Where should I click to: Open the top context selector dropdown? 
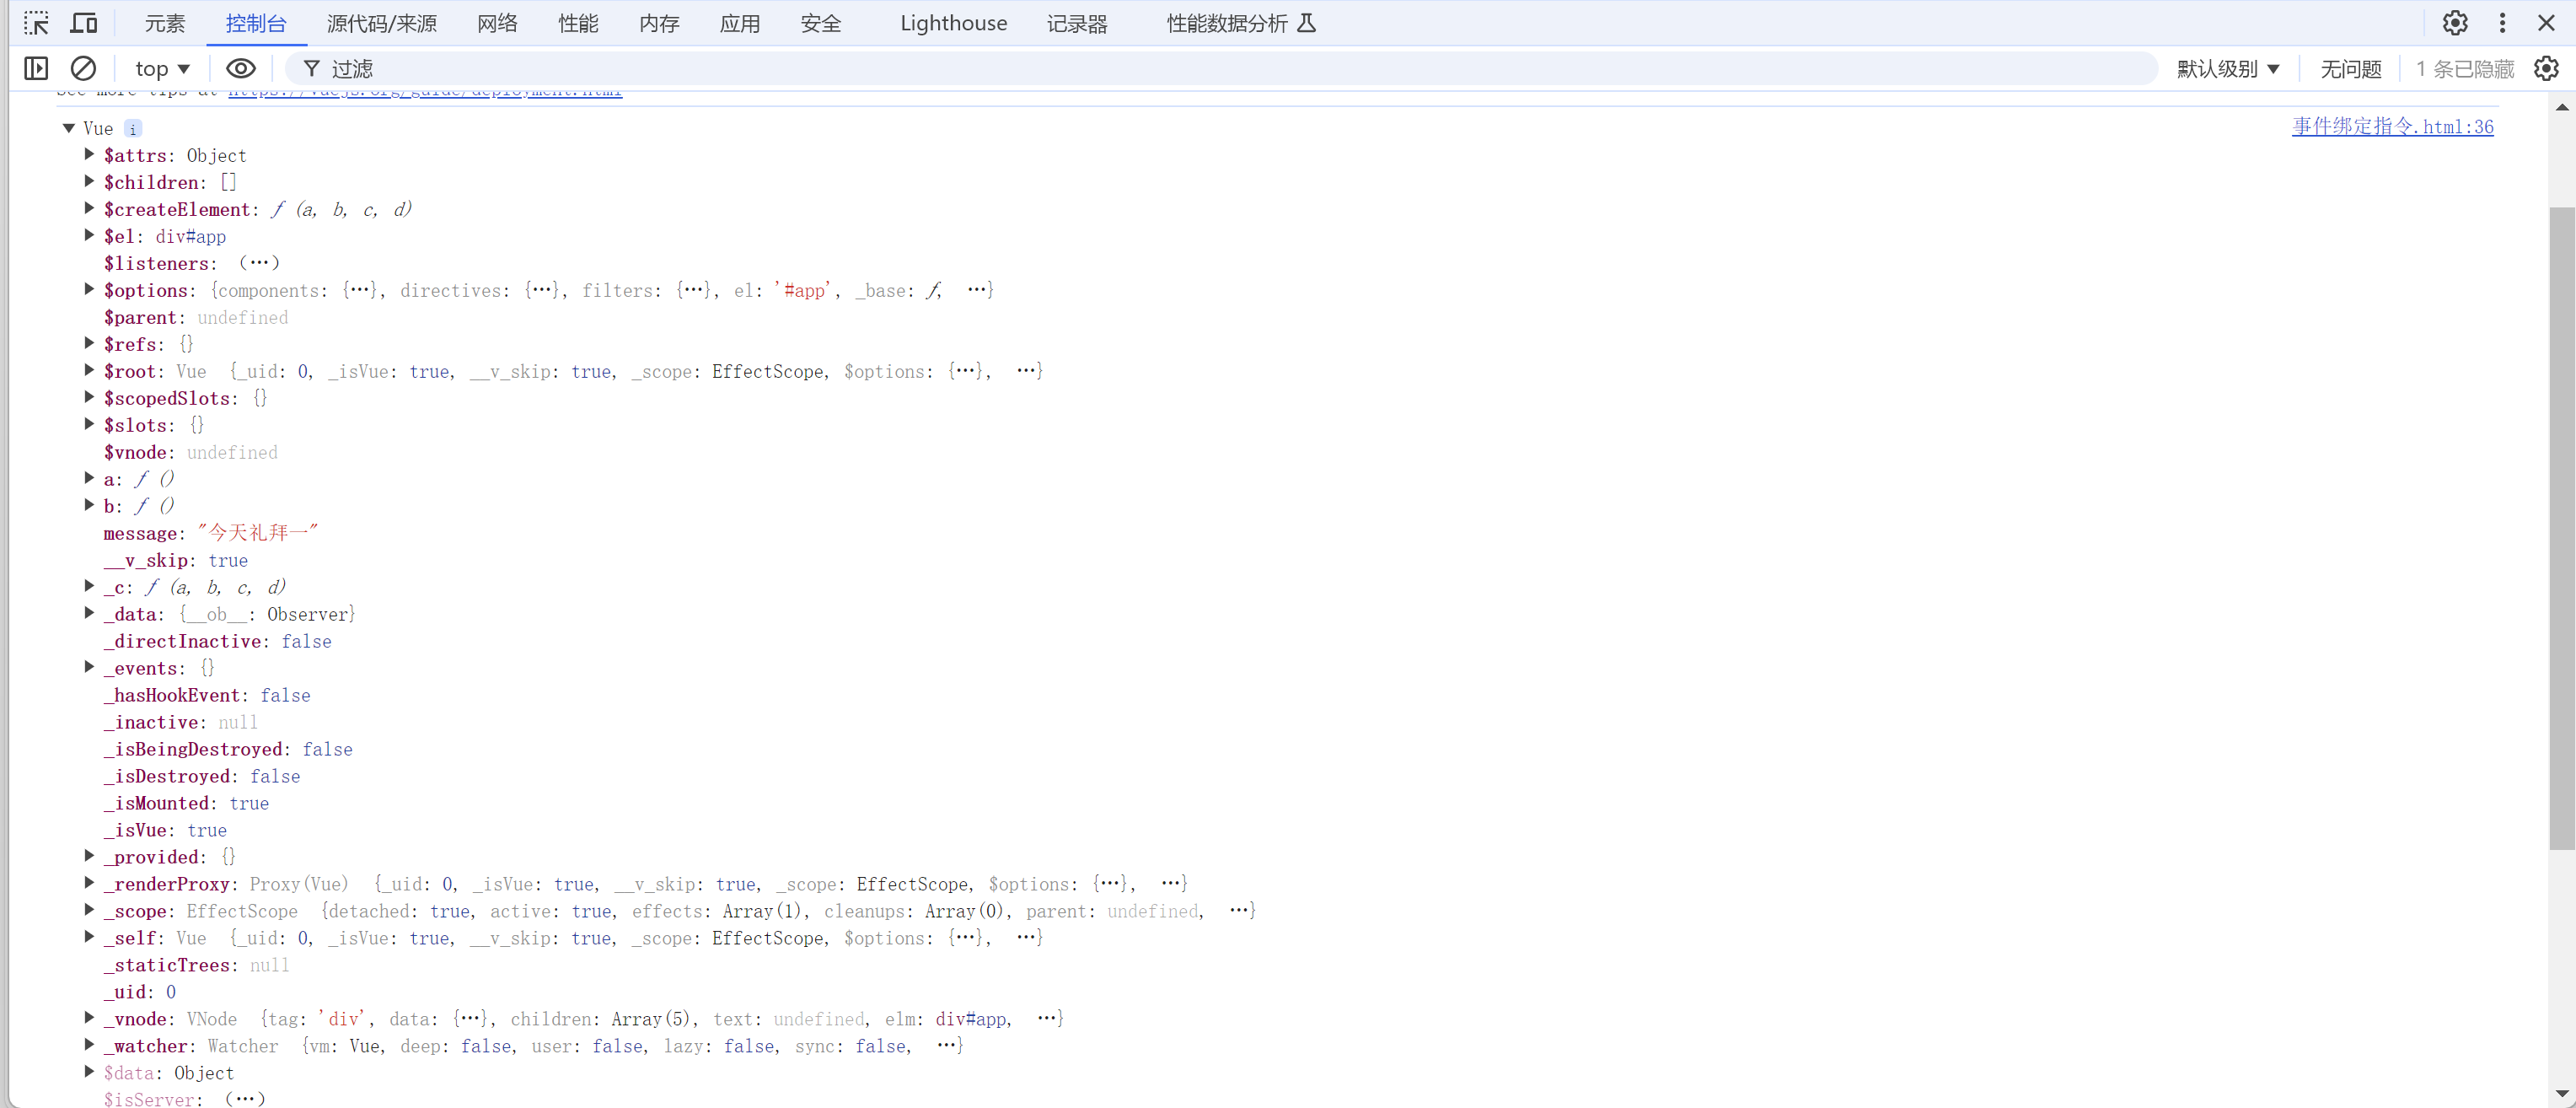coord(162,68)
